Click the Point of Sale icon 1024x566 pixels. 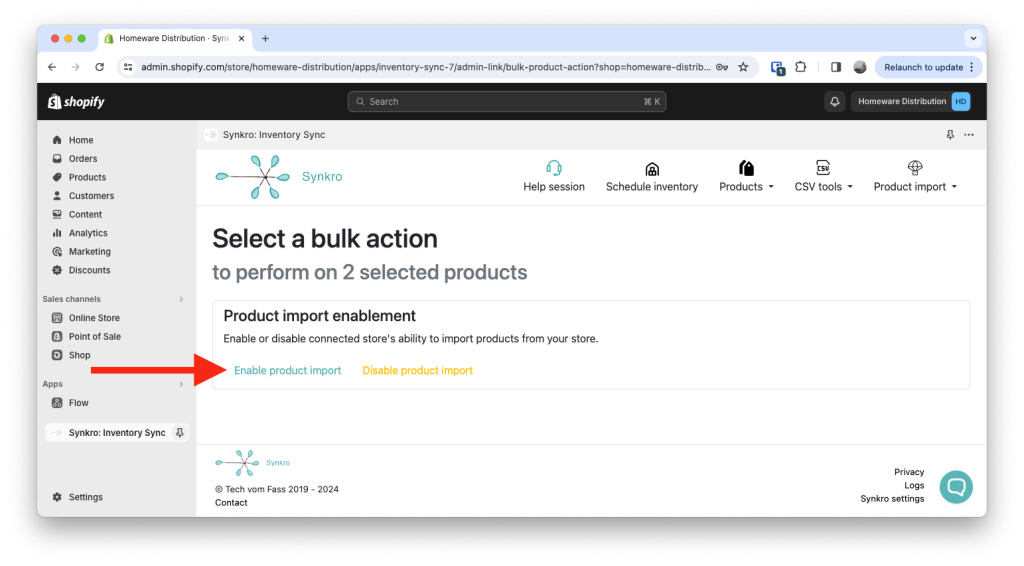57,336
